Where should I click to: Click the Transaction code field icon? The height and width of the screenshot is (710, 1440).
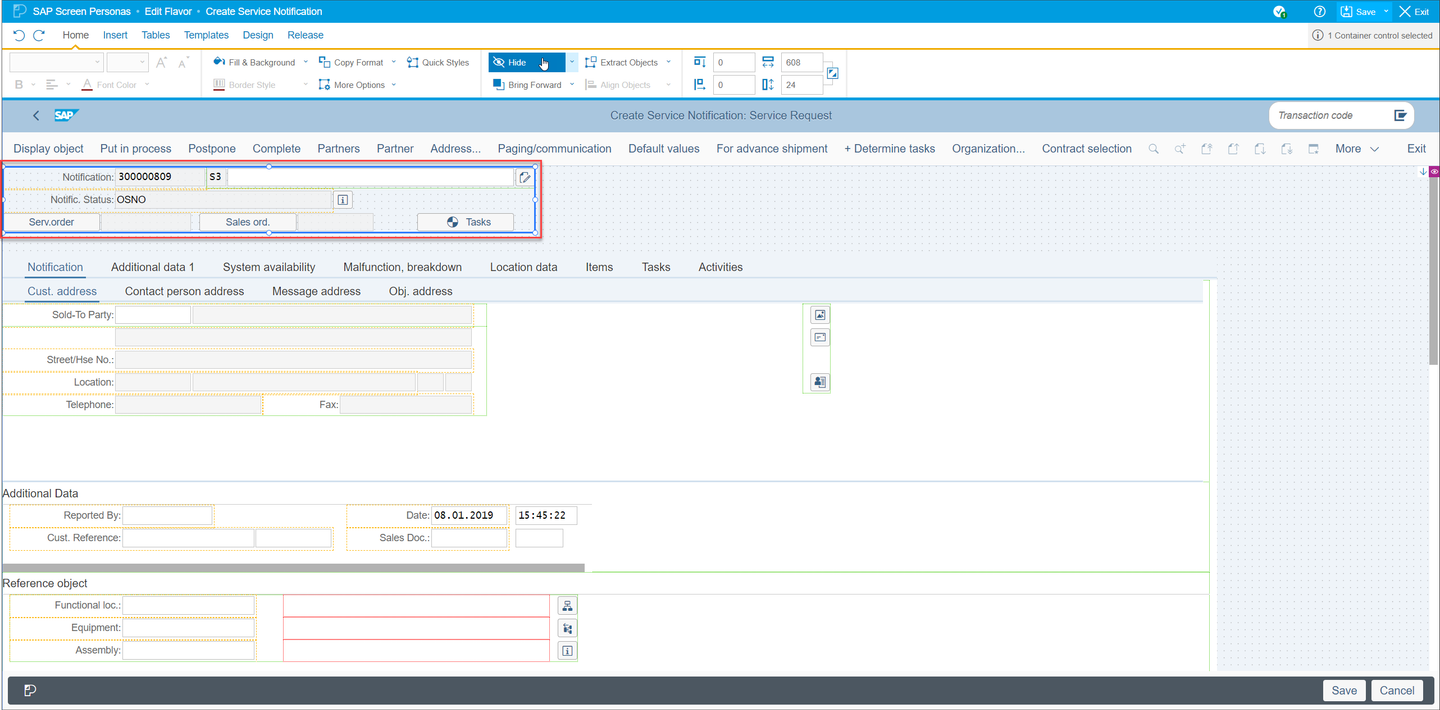point(1400,115)
